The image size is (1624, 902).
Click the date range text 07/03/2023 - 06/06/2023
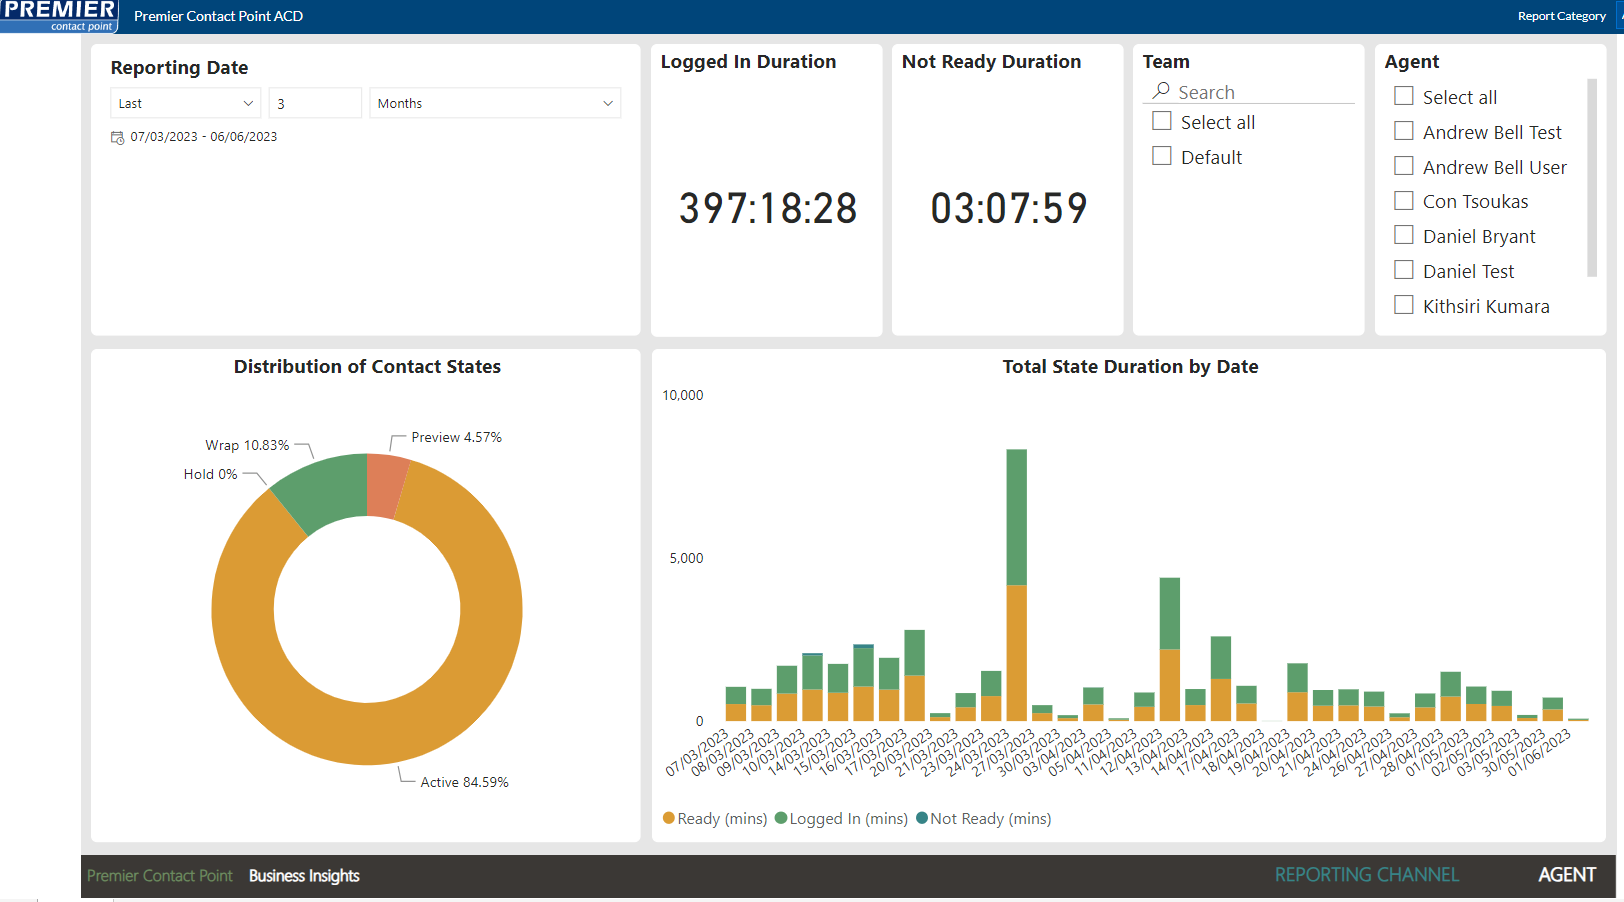pyautogui.click(x=204, y=137)
